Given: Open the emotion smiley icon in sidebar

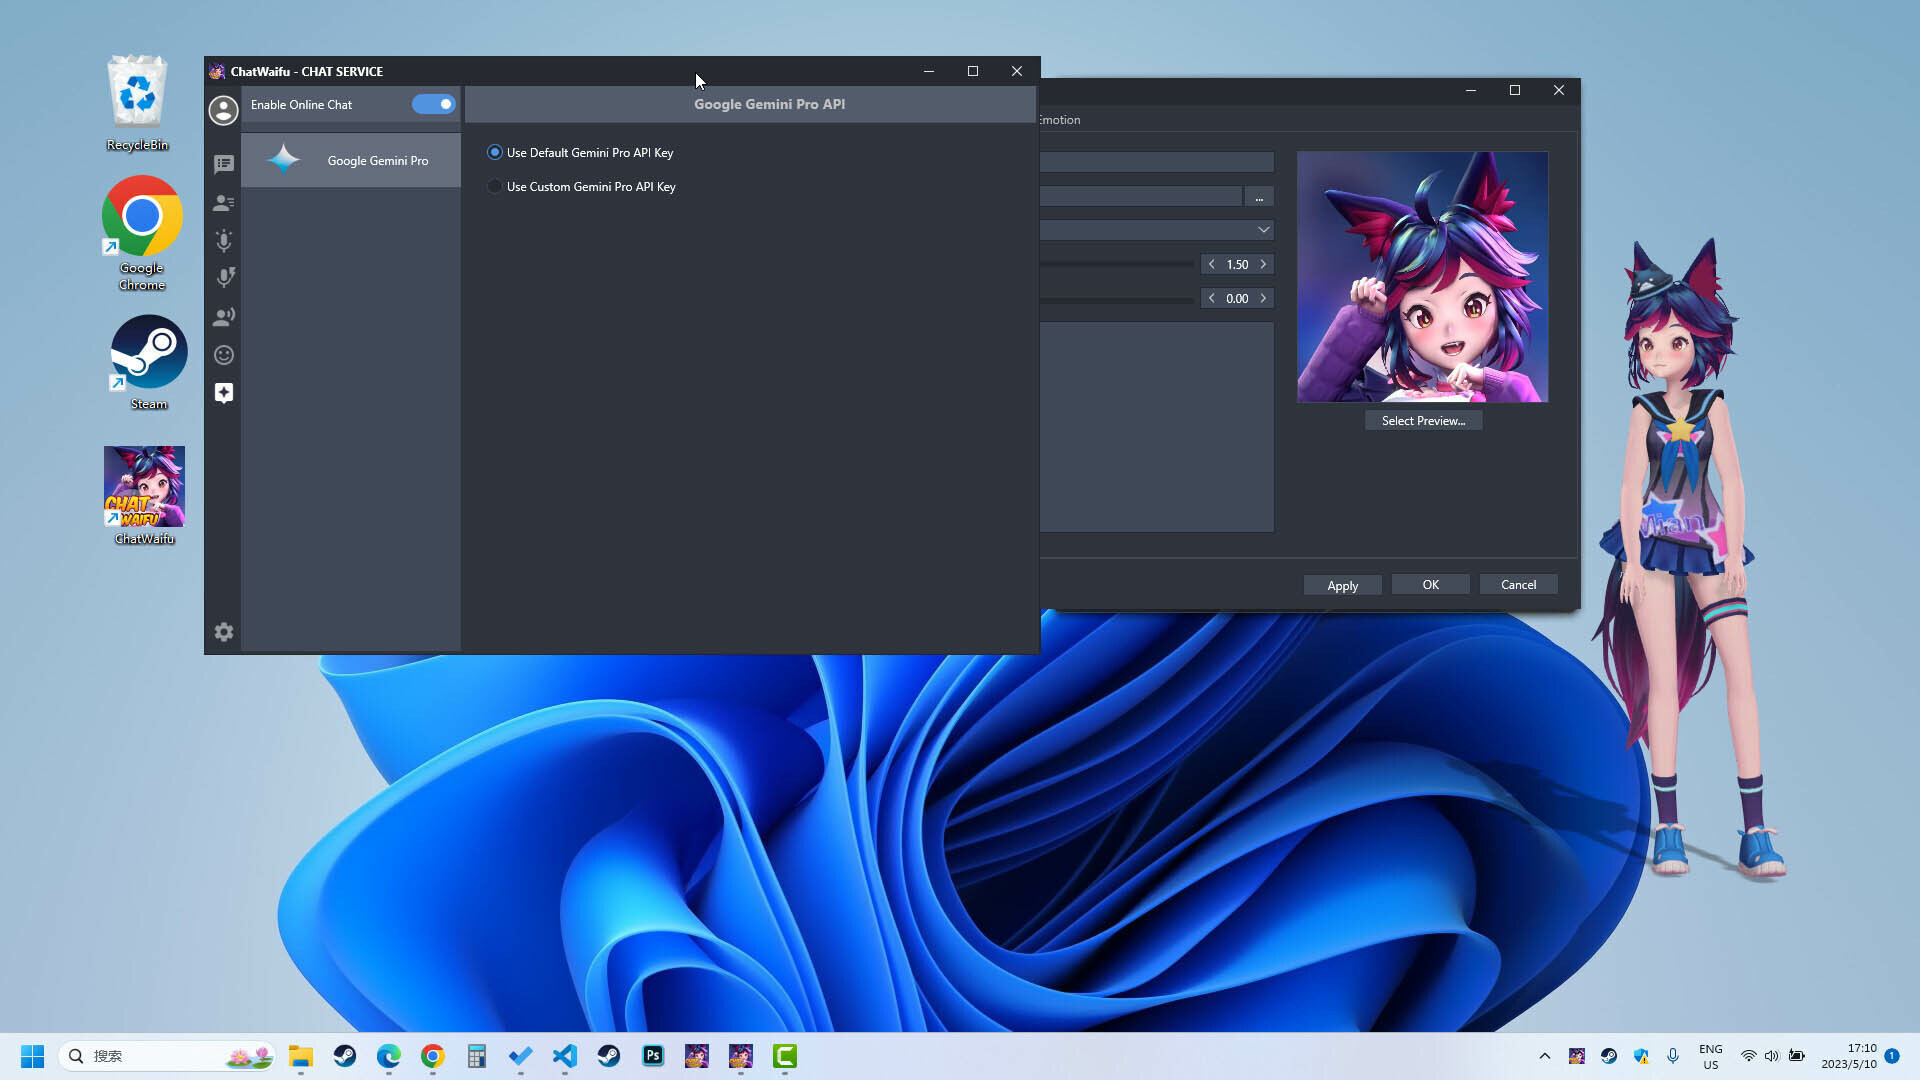Looking at the screenshot, I should coord(223,354).
